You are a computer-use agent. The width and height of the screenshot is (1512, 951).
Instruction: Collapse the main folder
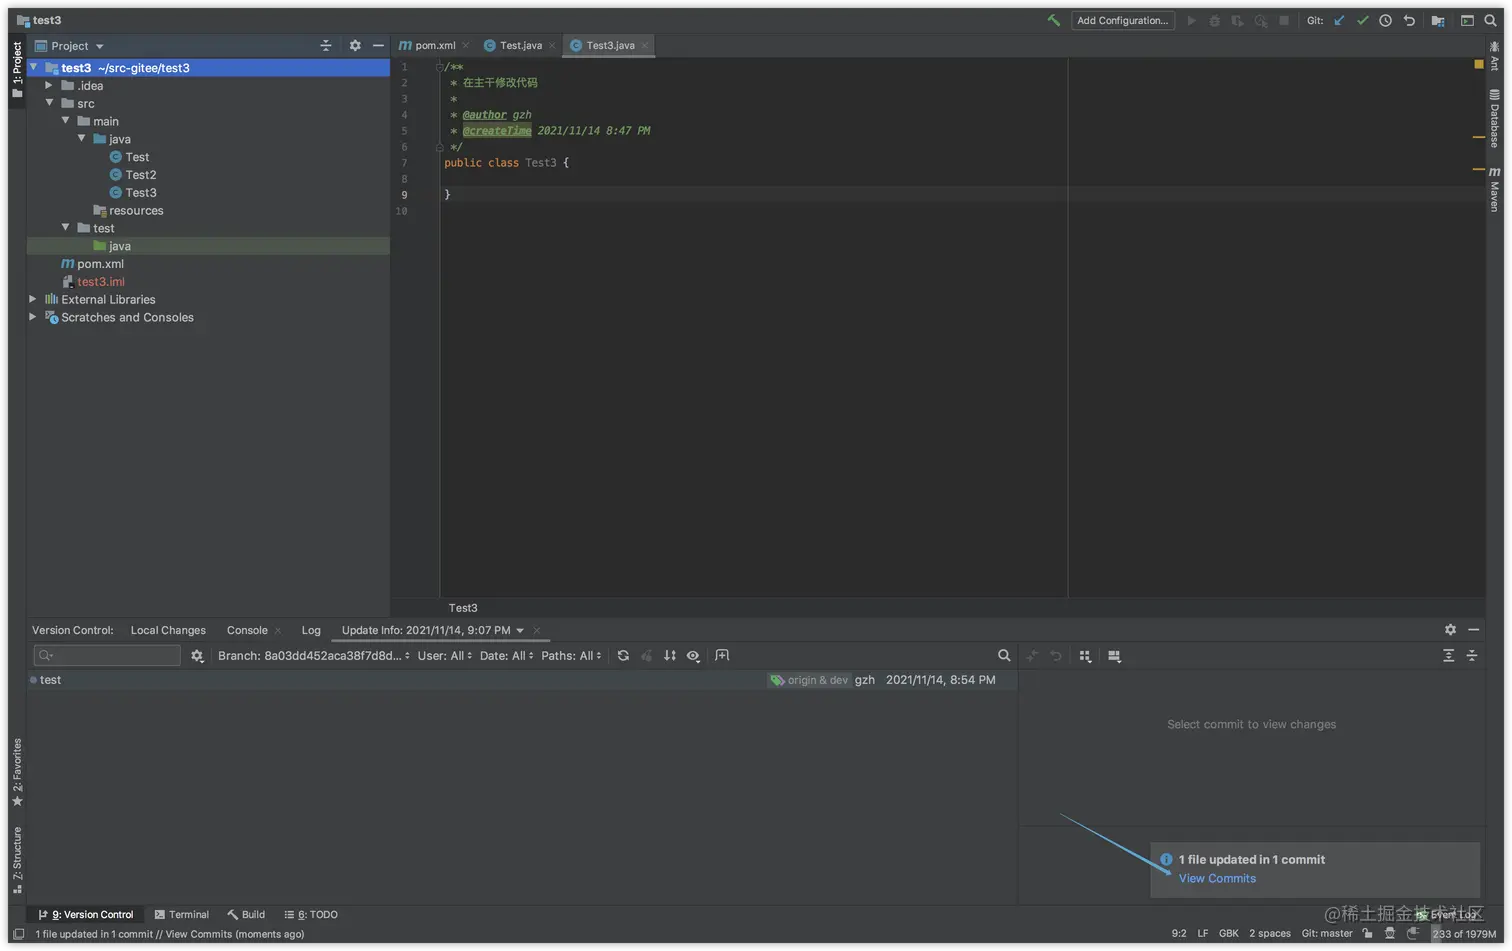point(66,121)
